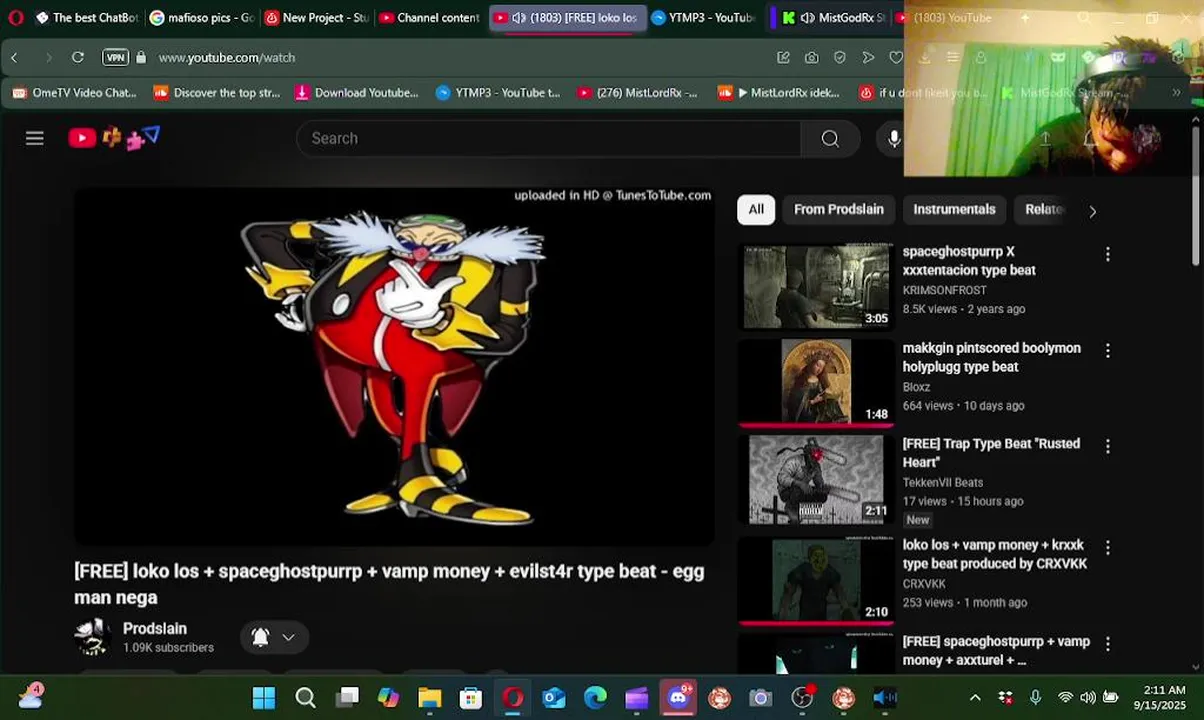Go back with the browser back arrow
Image resolution: width=1204 pixels, height=720 pixels.
coord(14,58)
